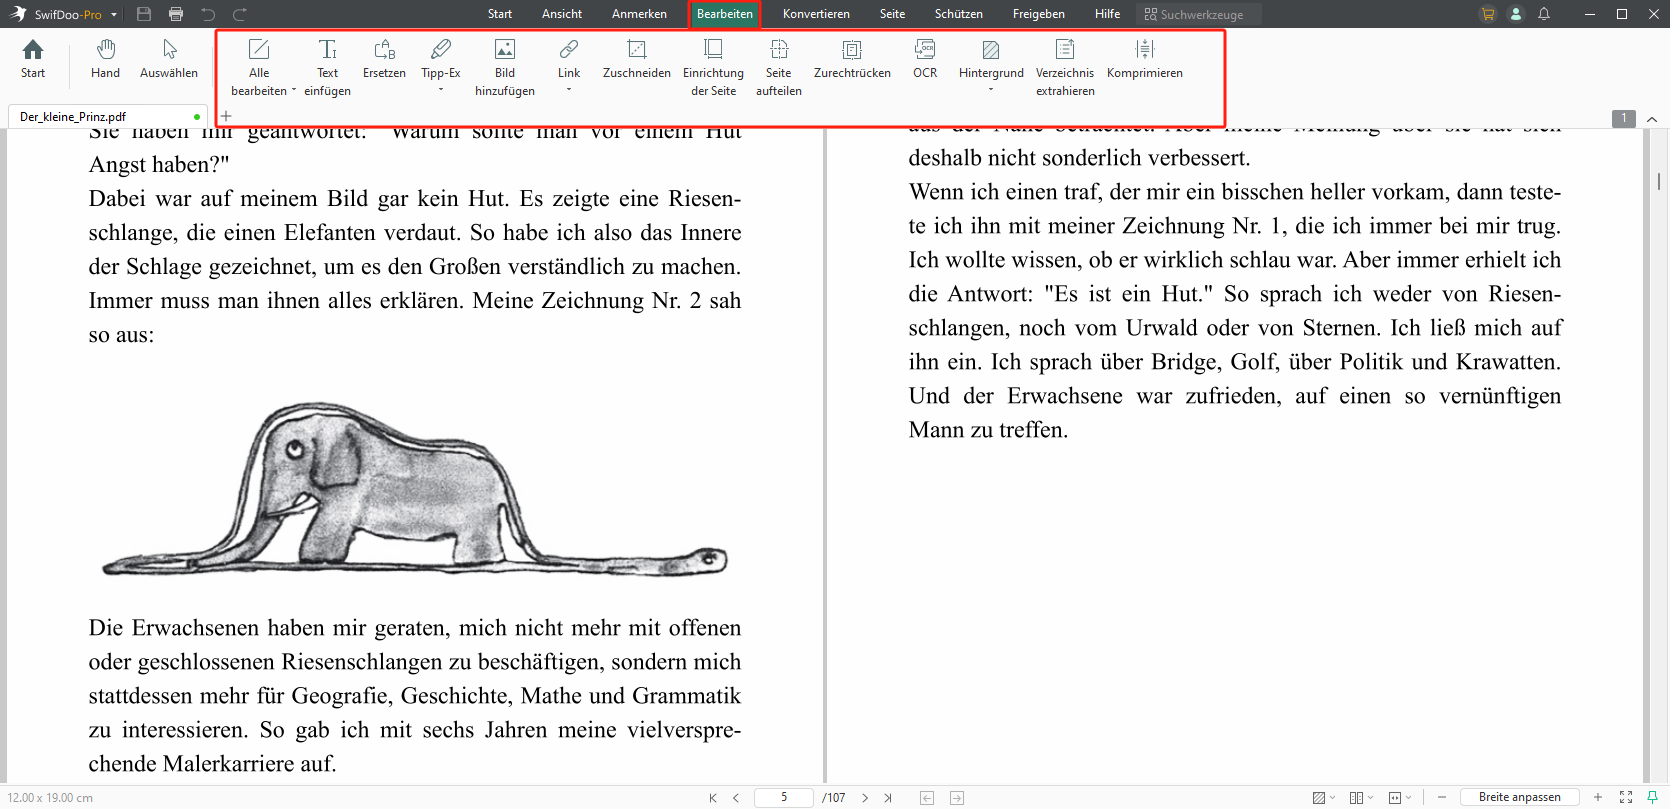Expand the Alle bearbeiten dropdown arrow

tap(294, 90)
